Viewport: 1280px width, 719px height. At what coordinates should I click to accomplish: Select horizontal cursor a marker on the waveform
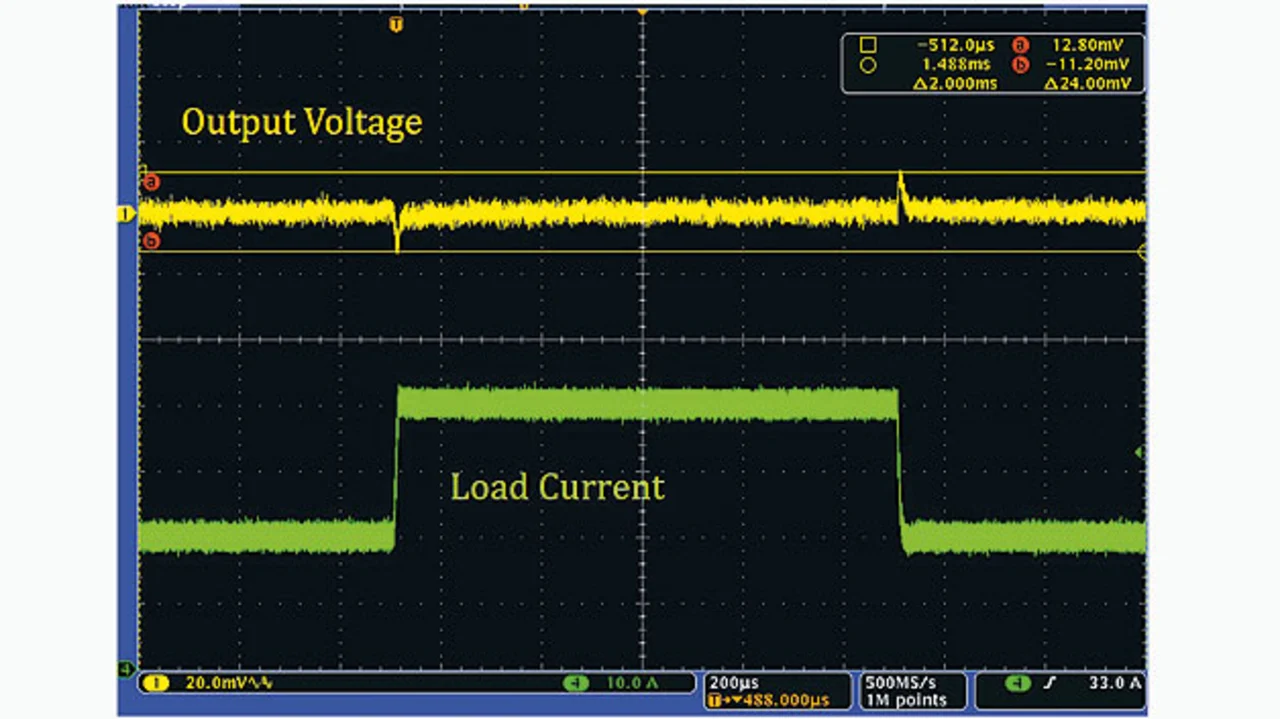pos(151,182)
